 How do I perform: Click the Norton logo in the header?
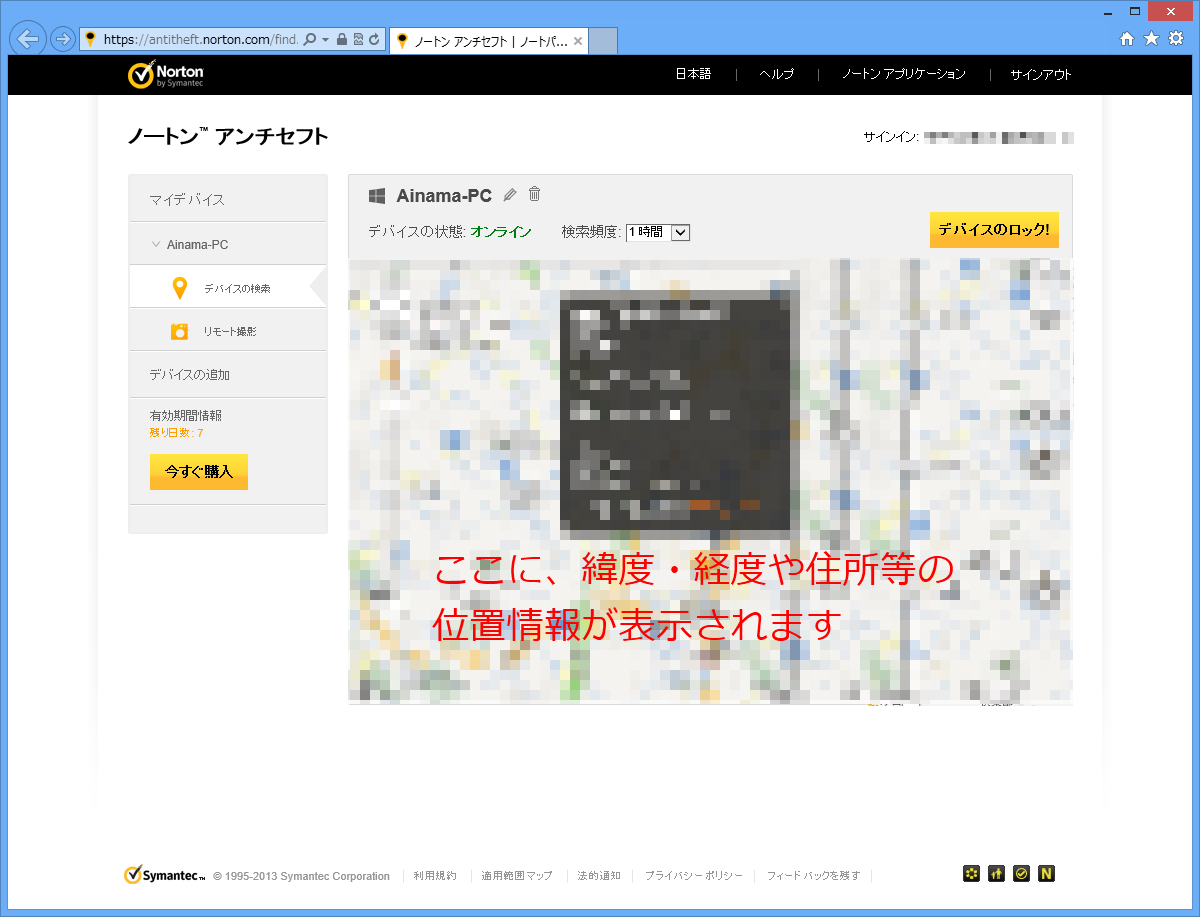[x=166, y=75]
